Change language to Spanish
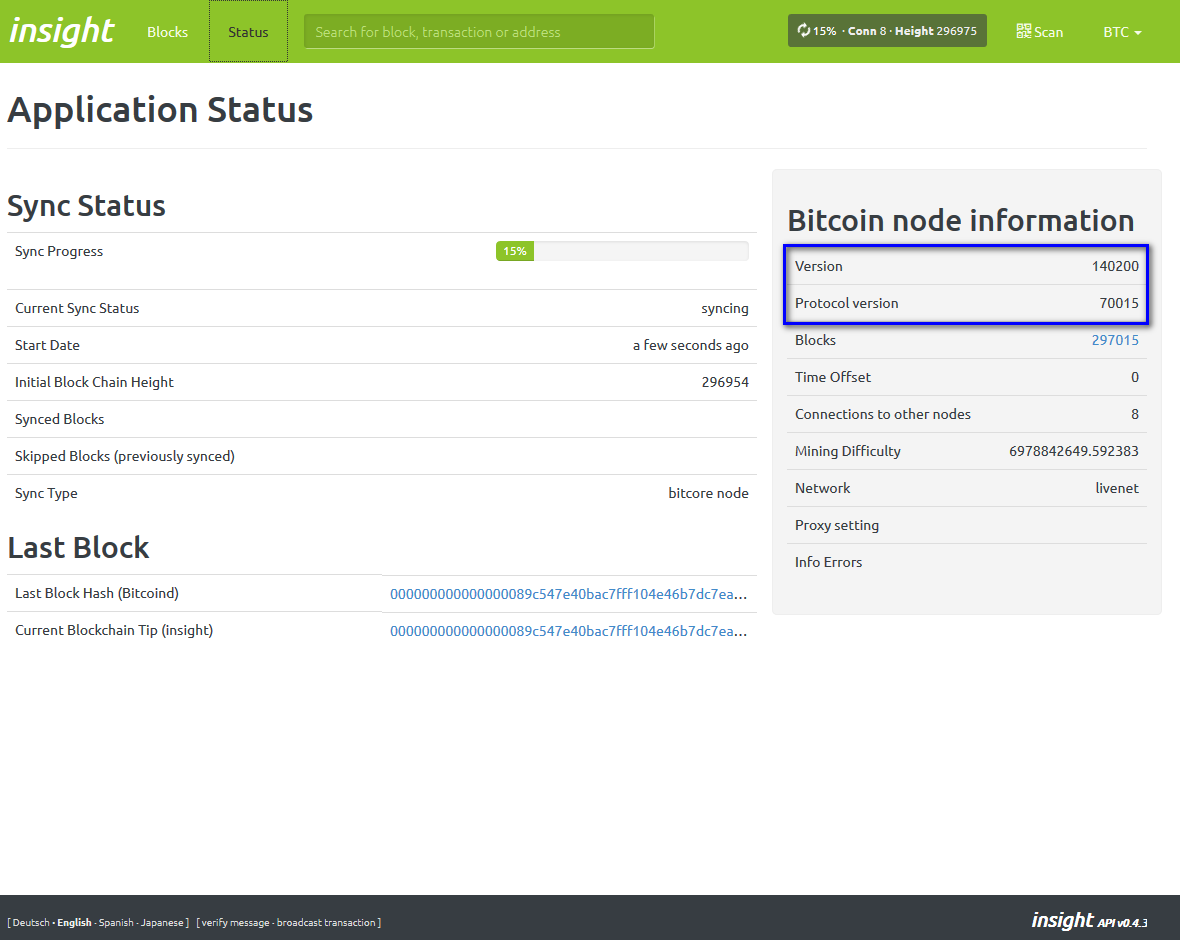Viewport: 1180px width, 940px height. click(115, 922)
